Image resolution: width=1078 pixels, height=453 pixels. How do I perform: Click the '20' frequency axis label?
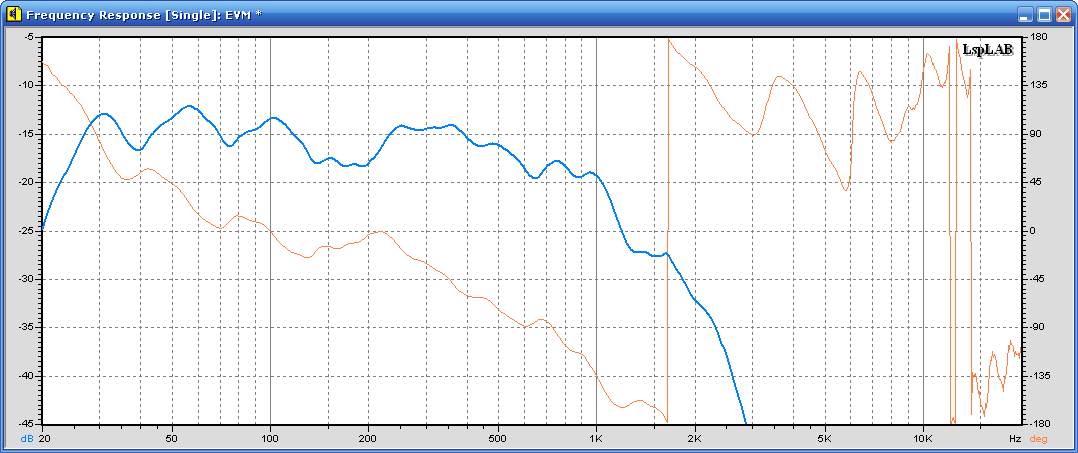(x=43, y=438)
